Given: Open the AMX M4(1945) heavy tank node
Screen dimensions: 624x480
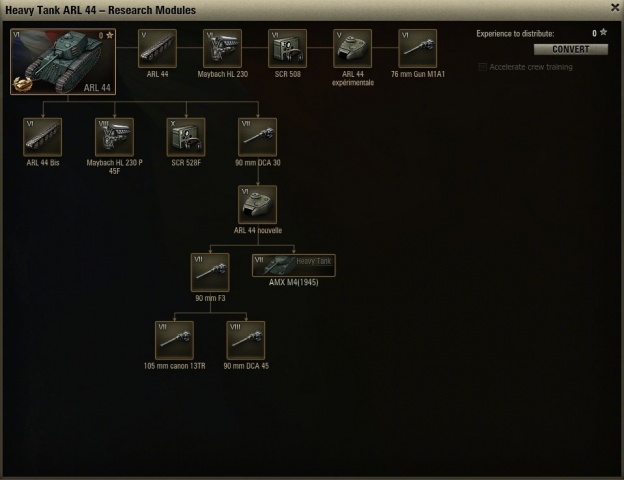Looking at the screenshot, I should click(294, 265).
